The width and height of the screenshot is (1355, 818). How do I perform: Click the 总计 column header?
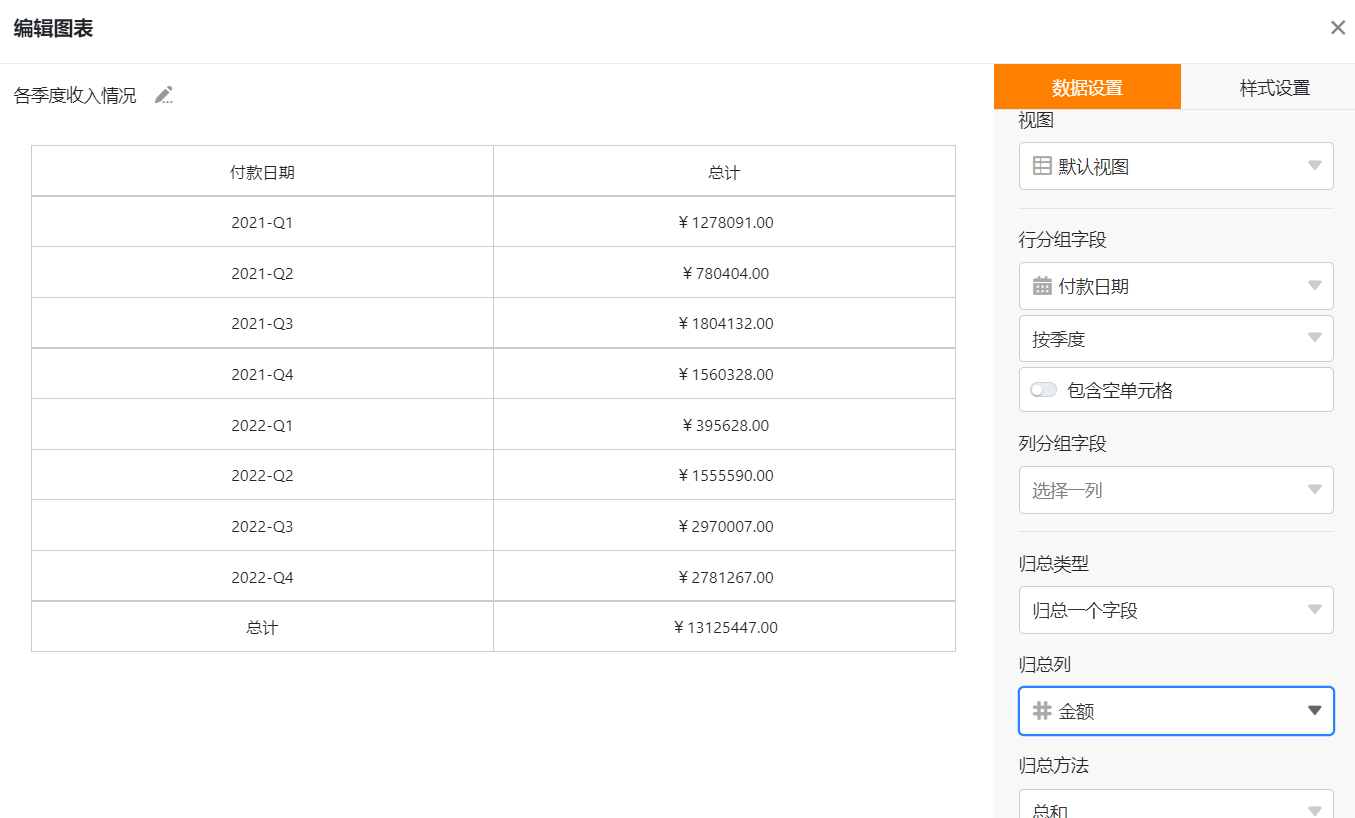724,172
